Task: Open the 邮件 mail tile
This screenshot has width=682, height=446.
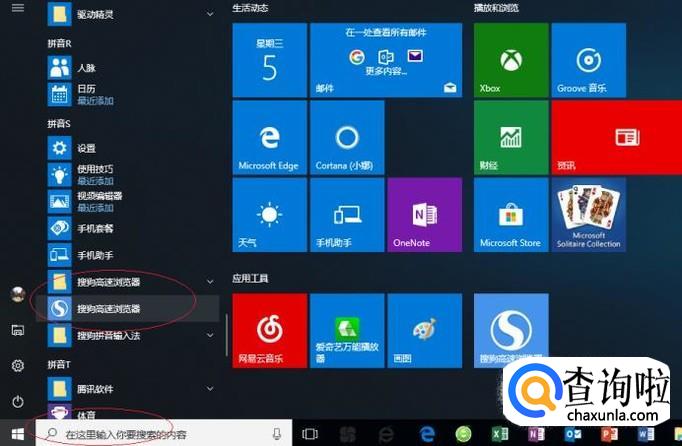Action: [386, 60]
